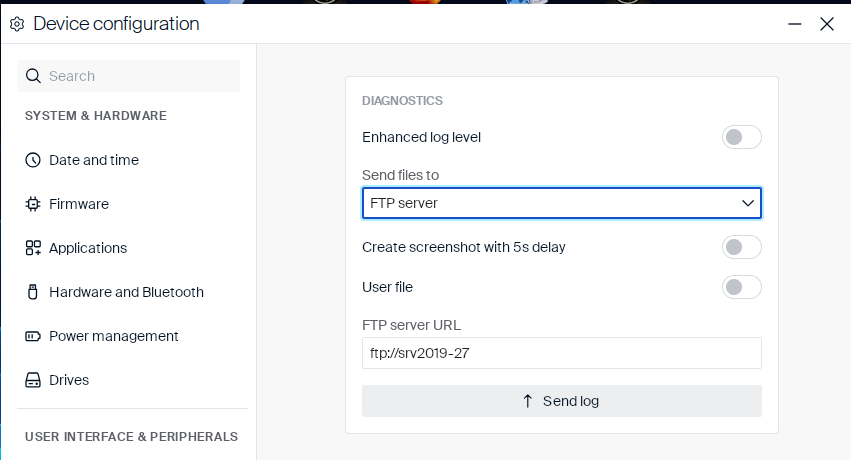Toggle Enhanced log level switch
This screenshot has width=851, height=460.
click(x=741, y=137)
